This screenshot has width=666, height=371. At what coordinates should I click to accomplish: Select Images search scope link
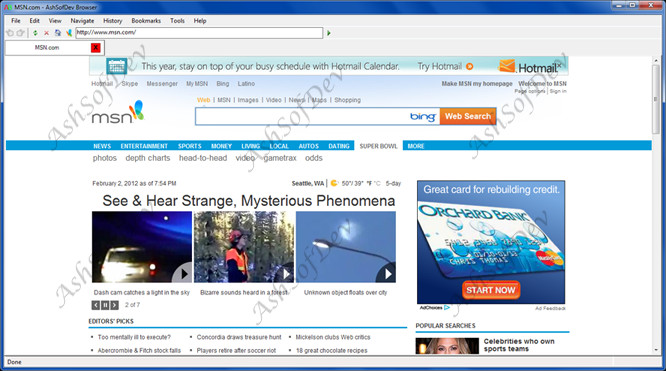click(248, 100)
